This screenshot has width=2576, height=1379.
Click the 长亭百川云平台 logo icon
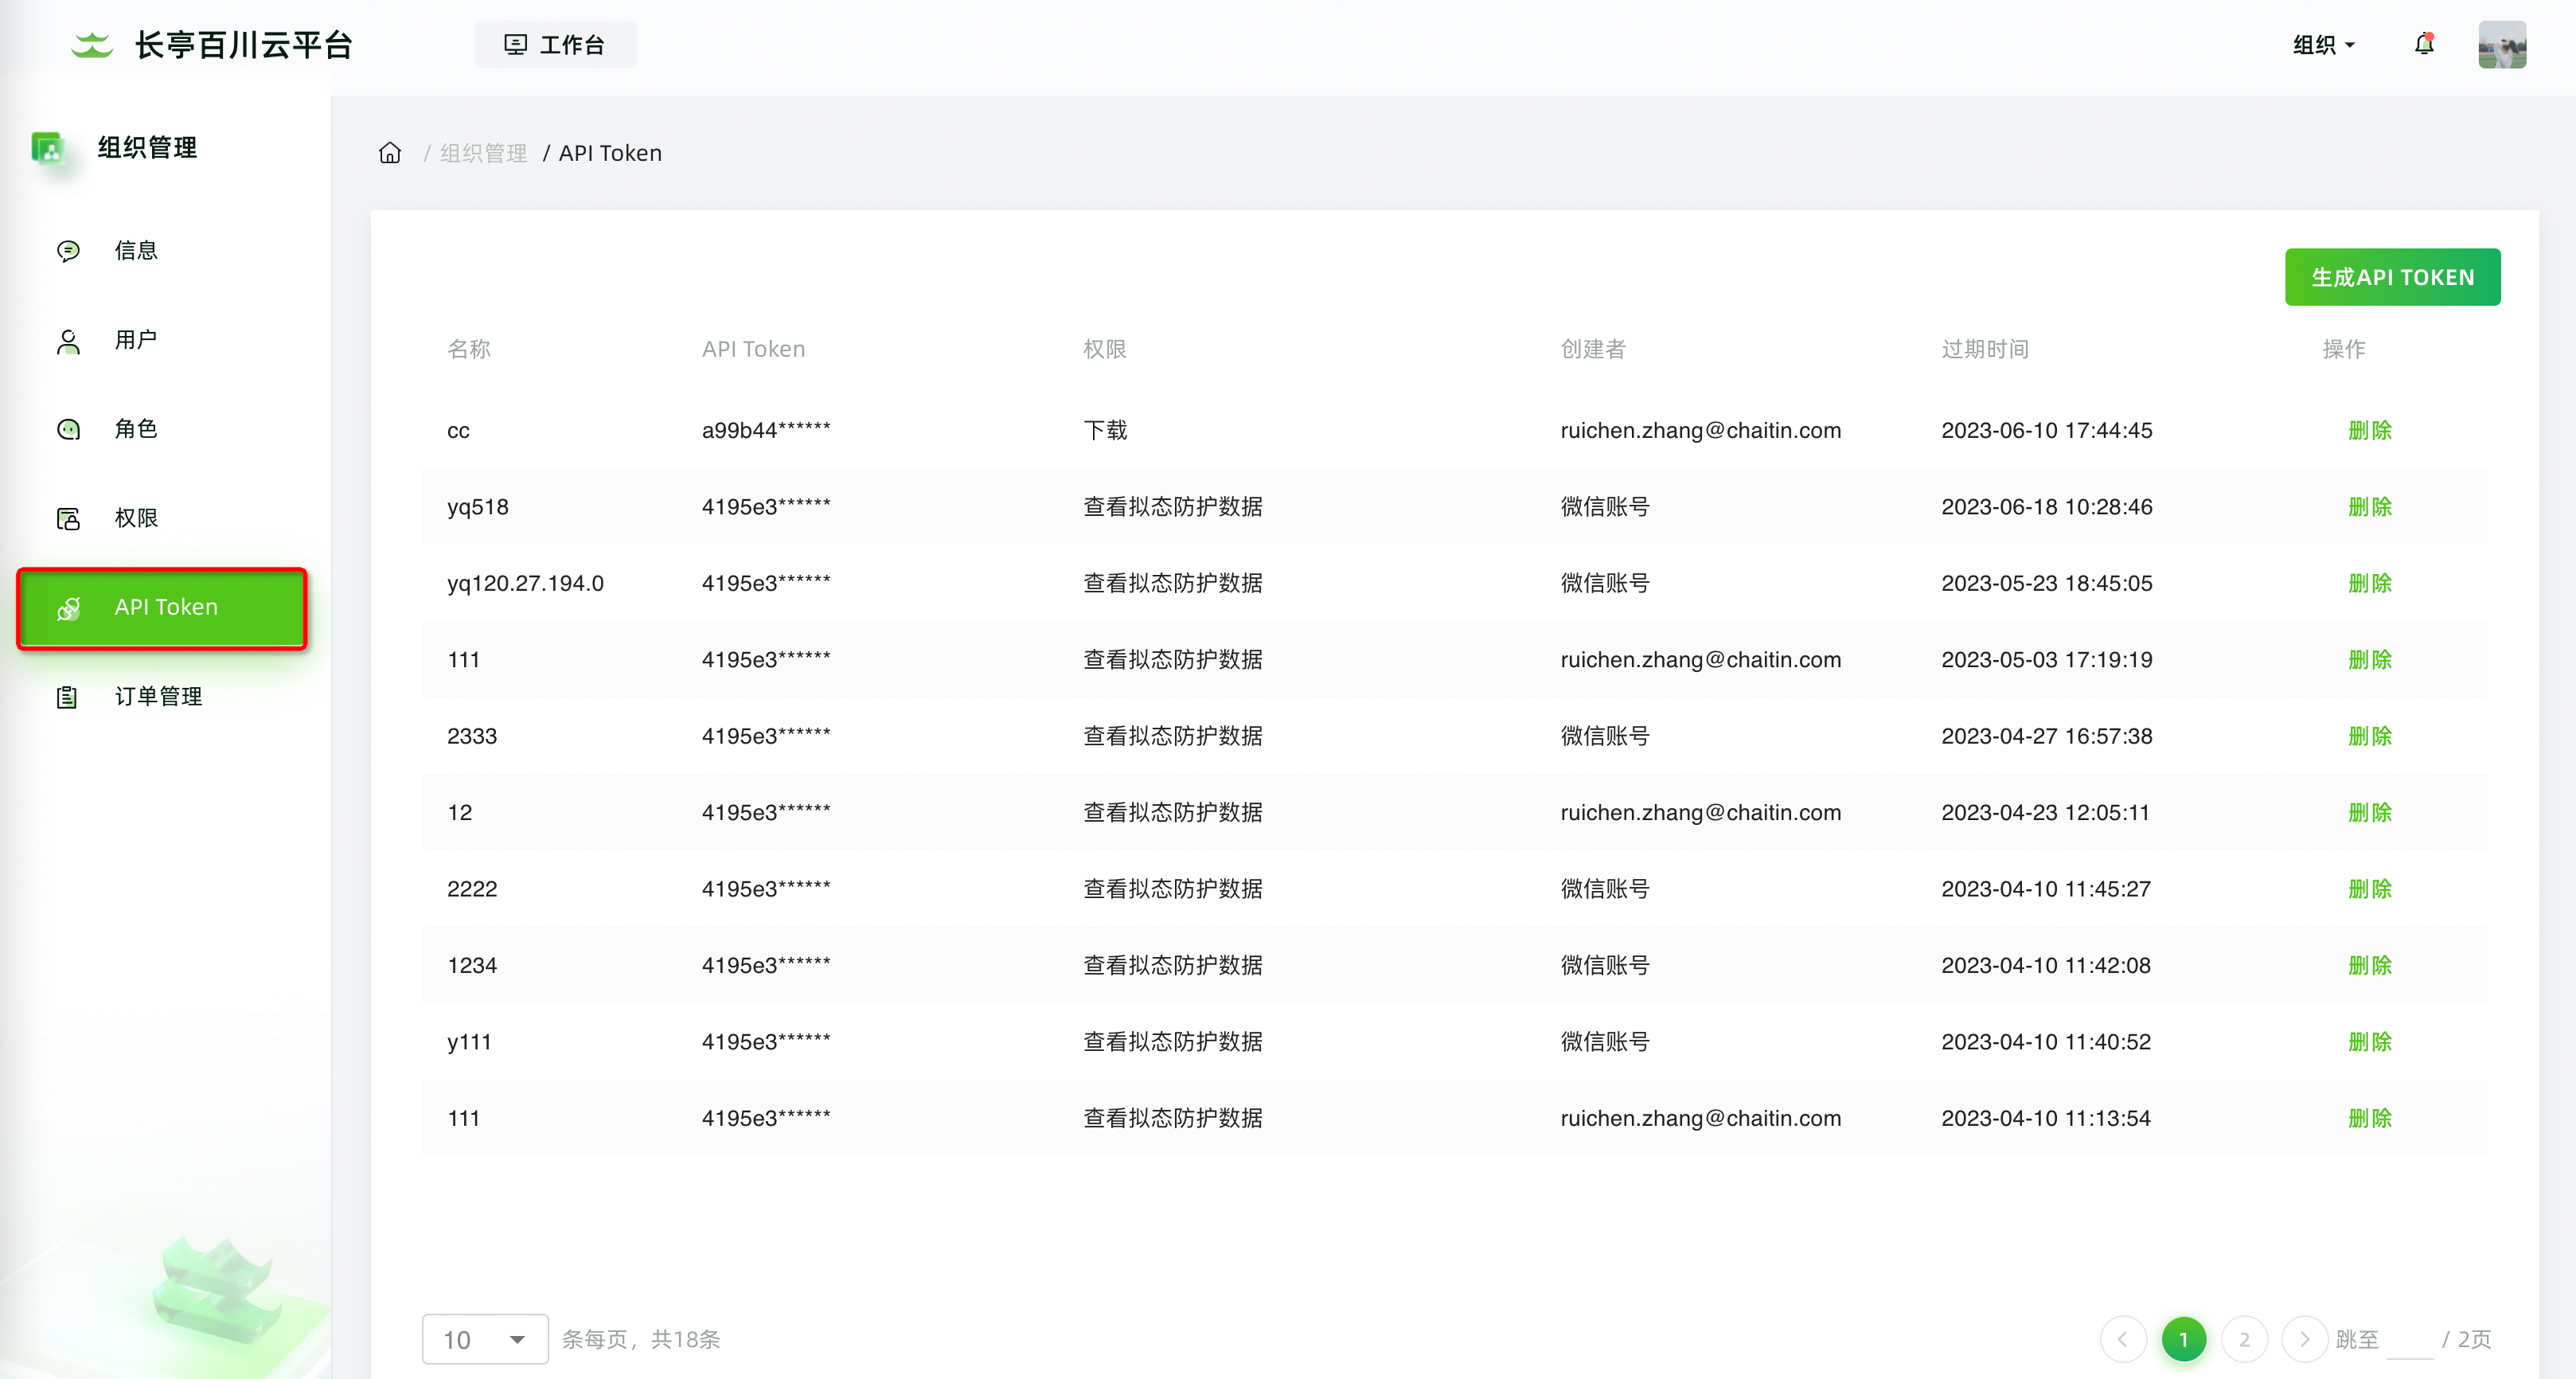point(92,45)
